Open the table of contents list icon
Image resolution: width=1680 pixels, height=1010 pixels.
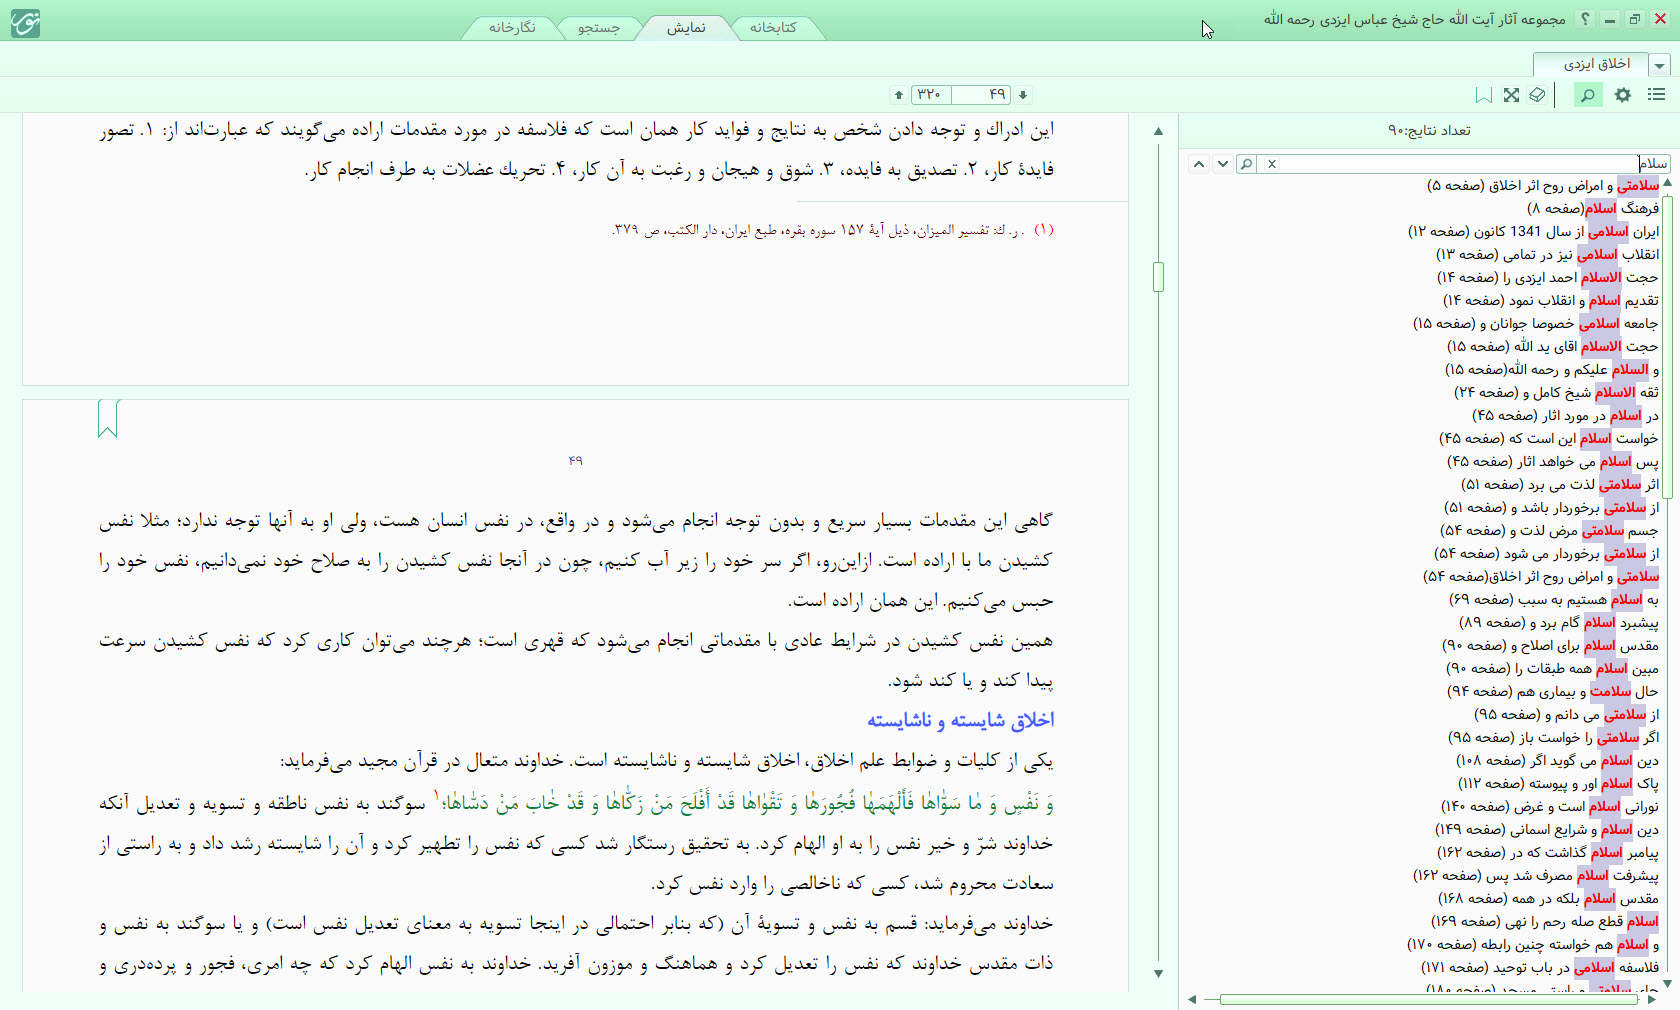click(x=1657, y=95)
